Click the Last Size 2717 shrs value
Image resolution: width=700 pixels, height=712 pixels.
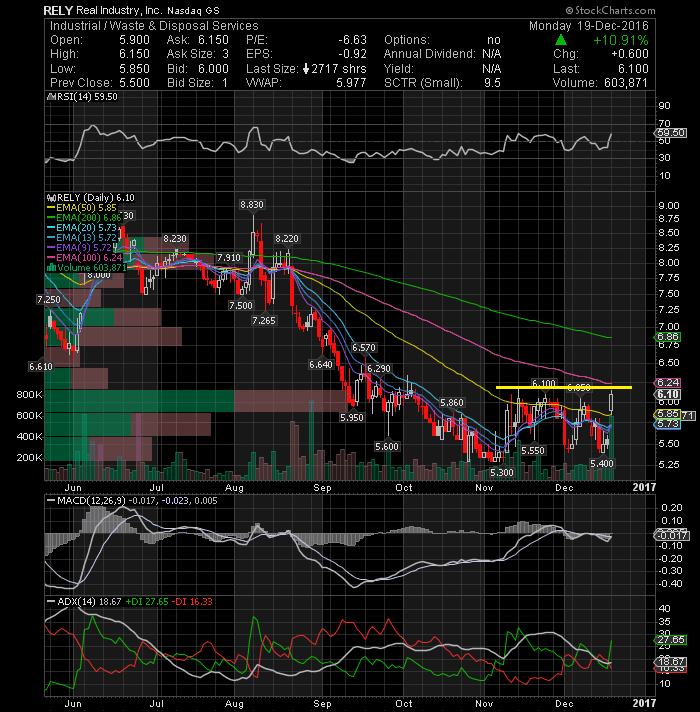pos(339,69)
